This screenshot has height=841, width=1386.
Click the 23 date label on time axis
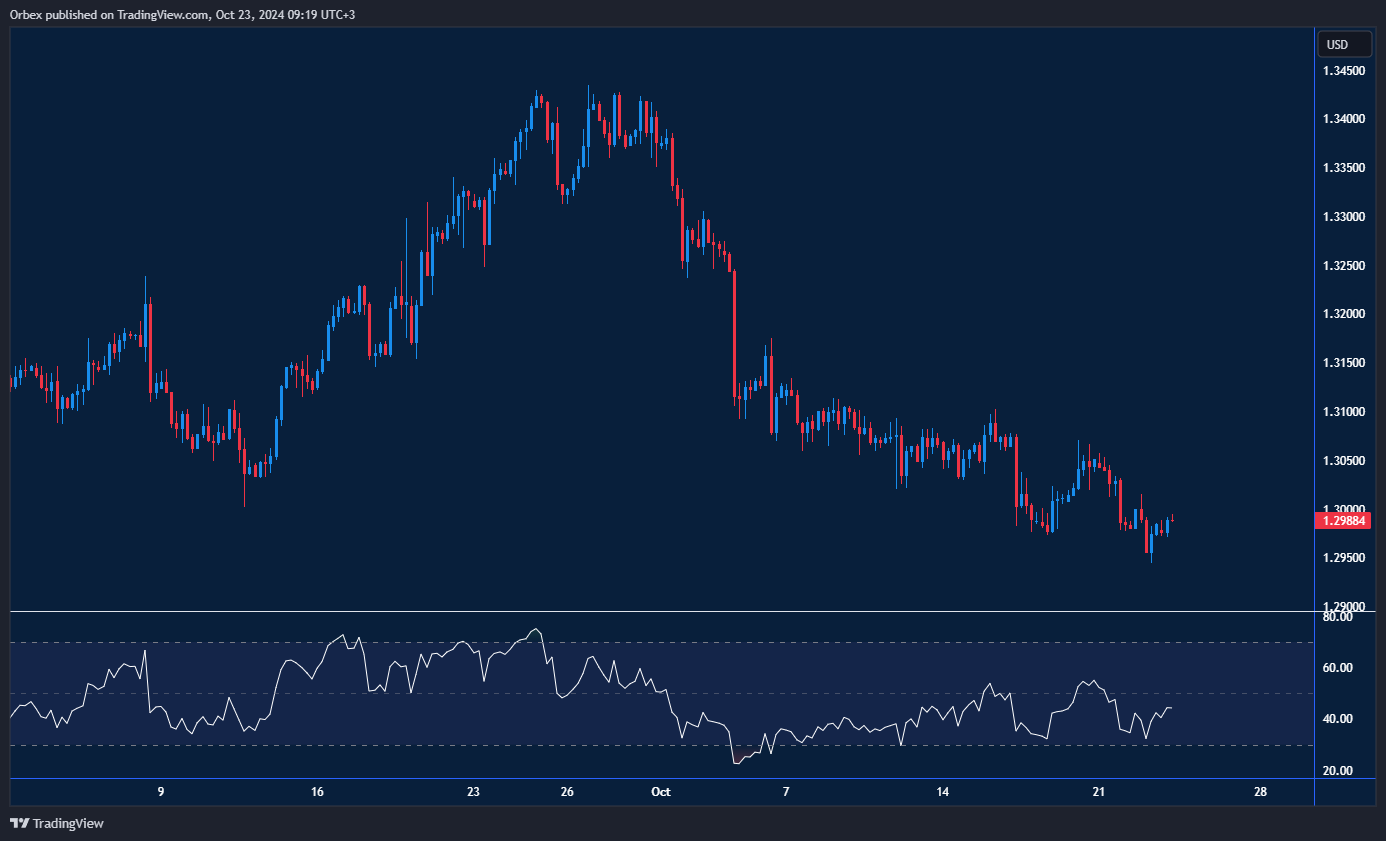click(x=473, y=792)
